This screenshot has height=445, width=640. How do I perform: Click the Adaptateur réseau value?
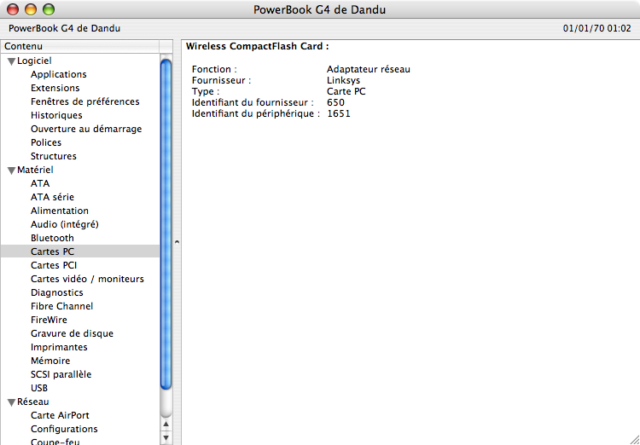click(369, 69)
